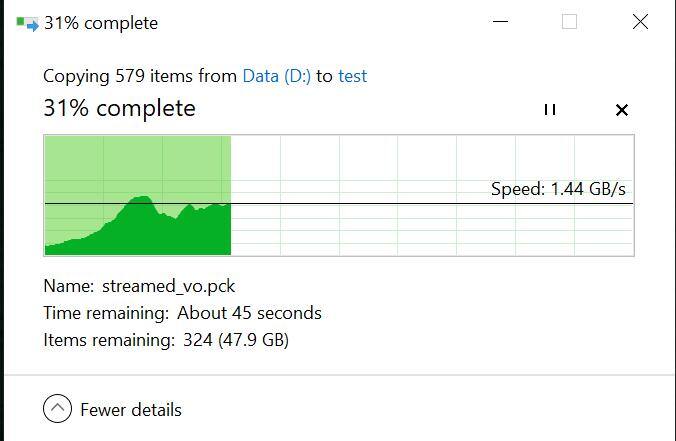The width and height of the screenshot is (676, 441).
Task: Click the dark green speed history peak
Action: (x=142, y=222)
